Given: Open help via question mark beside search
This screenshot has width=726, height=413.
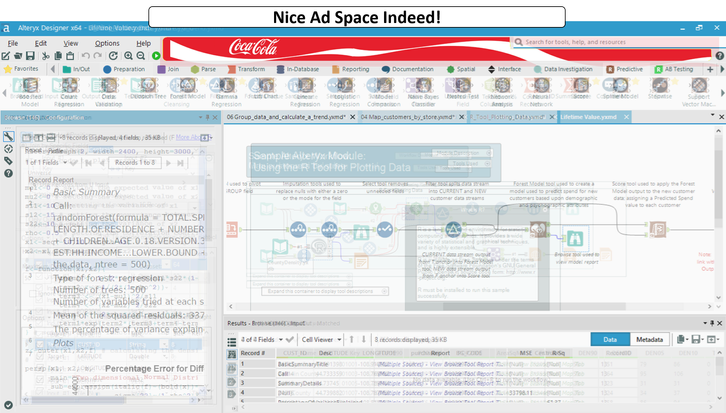Looking at the screenshot, I should [720, 56].
